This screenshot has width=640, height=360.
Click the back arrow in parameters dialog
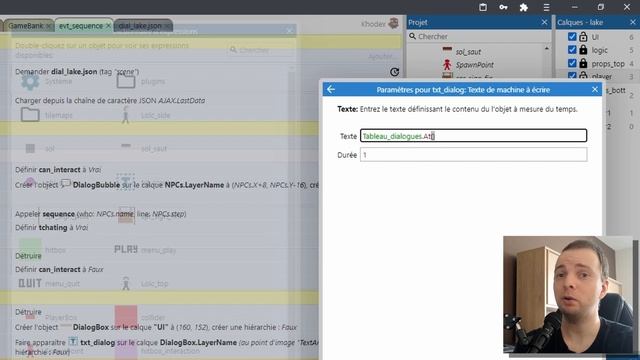click(x=331, y=89)
